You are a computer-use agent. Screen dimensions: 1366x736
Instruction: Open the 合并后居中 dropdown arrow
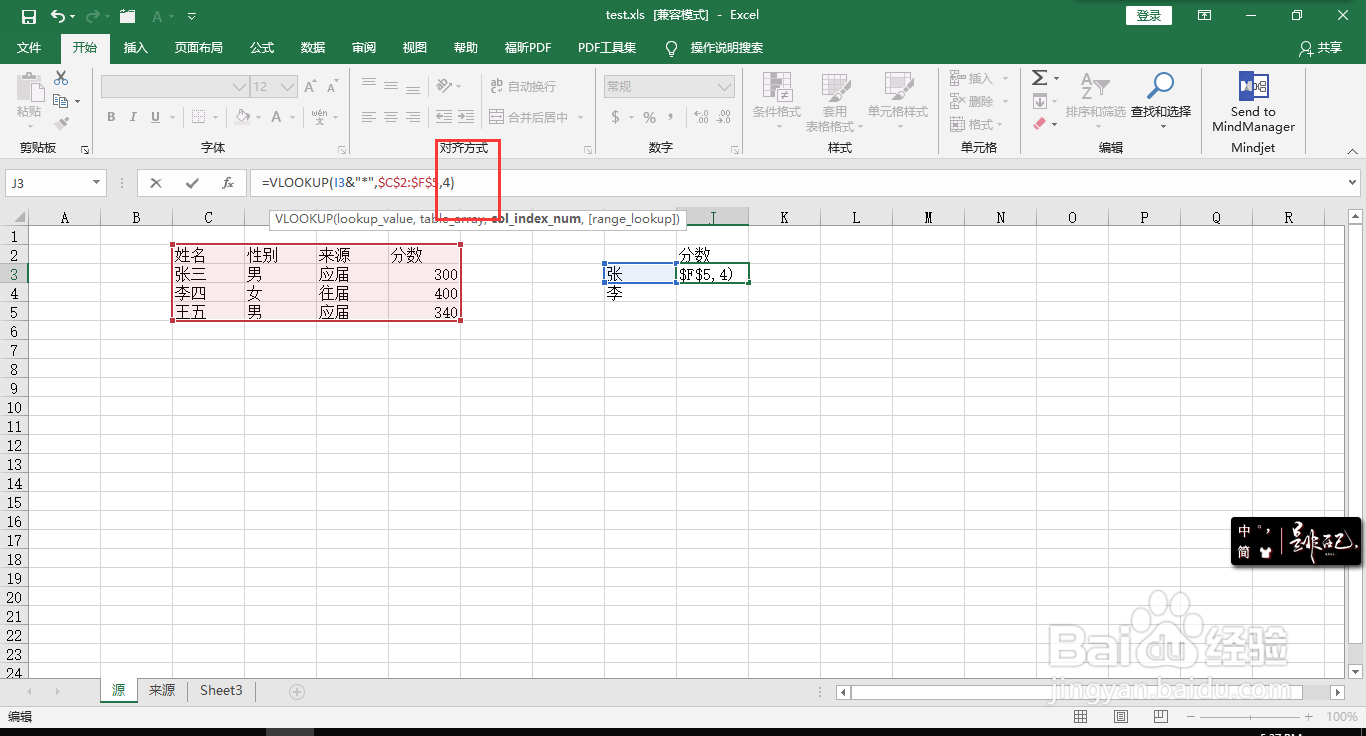pyautogui.click(x=580, y=117)
